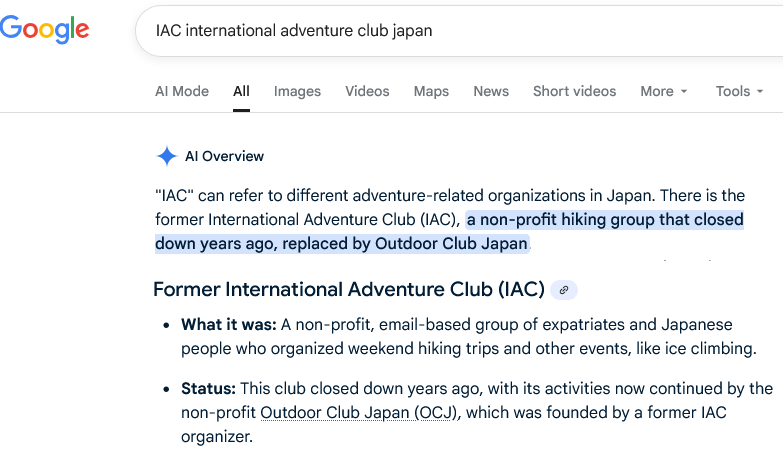Viewport: 783px width, 460px height.
Task: Open the Short videos tab
Action: [x=574, y=91]
